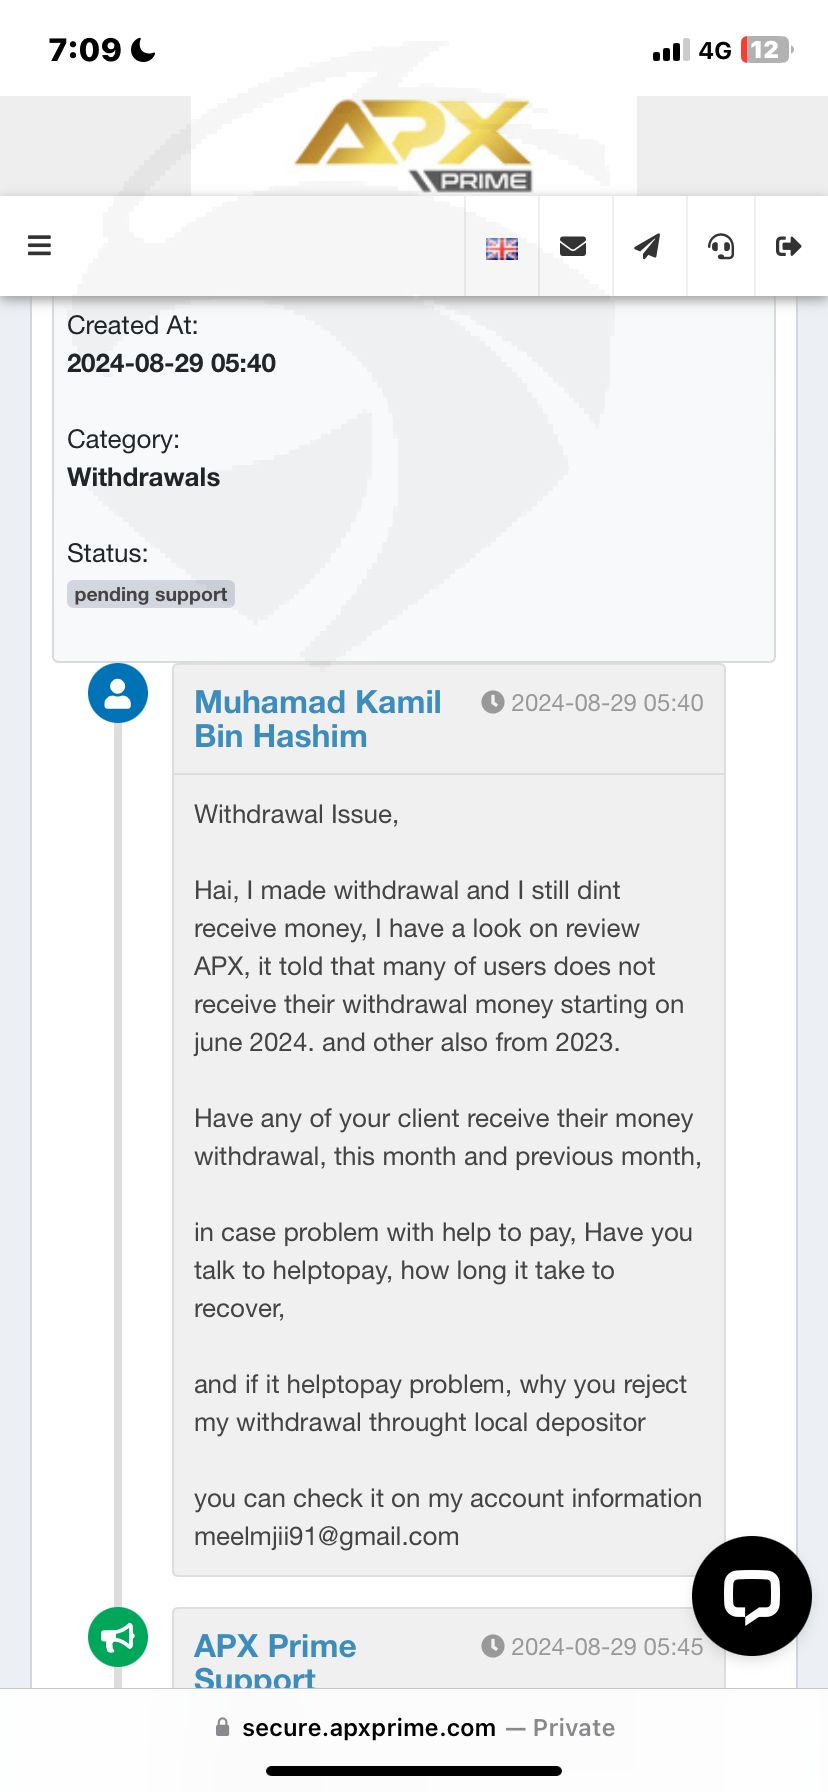Tap the lock icon beside the URL
Image resolution: width=828 pixels, height=1792 pixels.
[x=223, y=1728]
